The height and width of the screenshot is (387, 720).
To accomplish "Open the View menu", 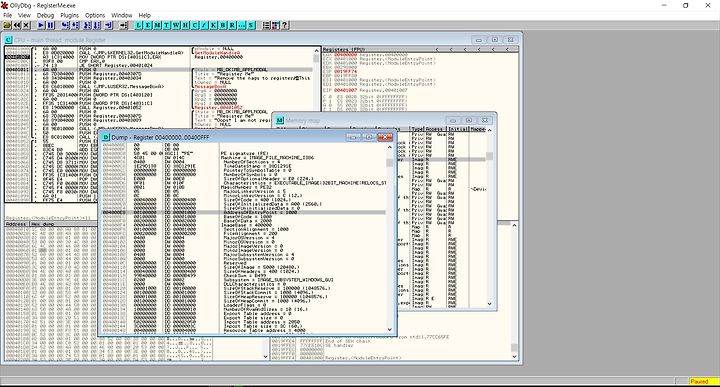I will click(x=24, y=15).
